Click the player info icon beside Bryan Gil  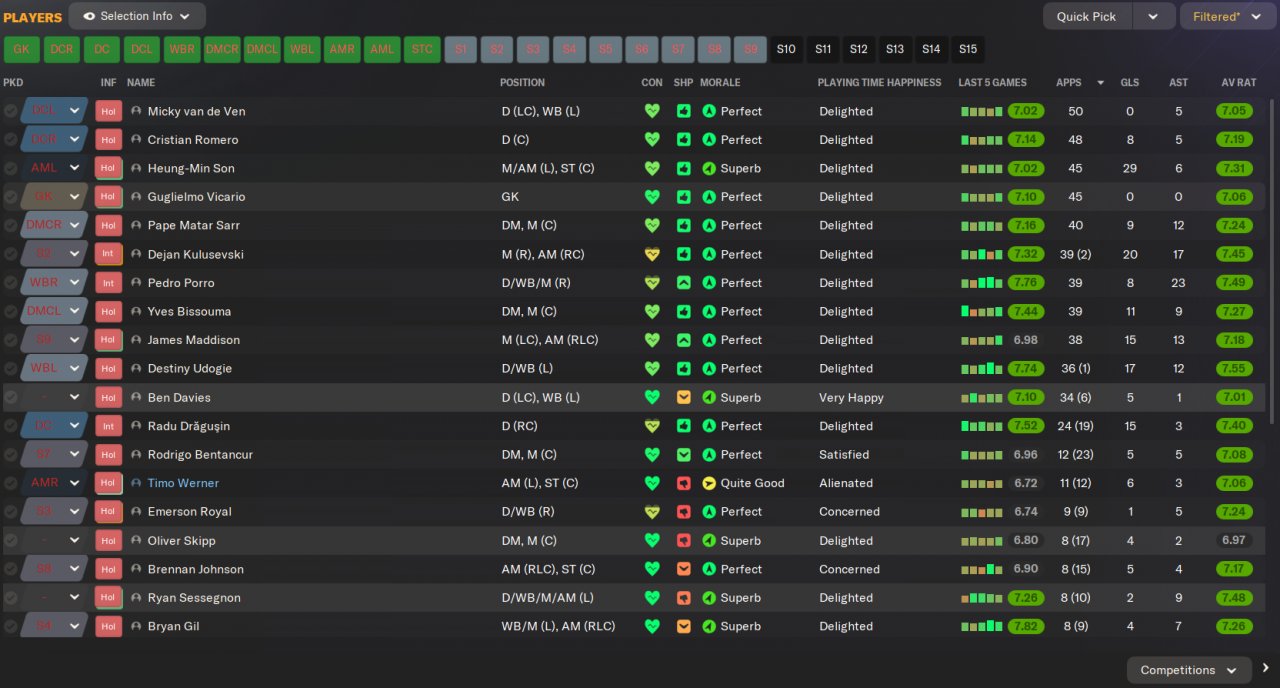point(136,627)
